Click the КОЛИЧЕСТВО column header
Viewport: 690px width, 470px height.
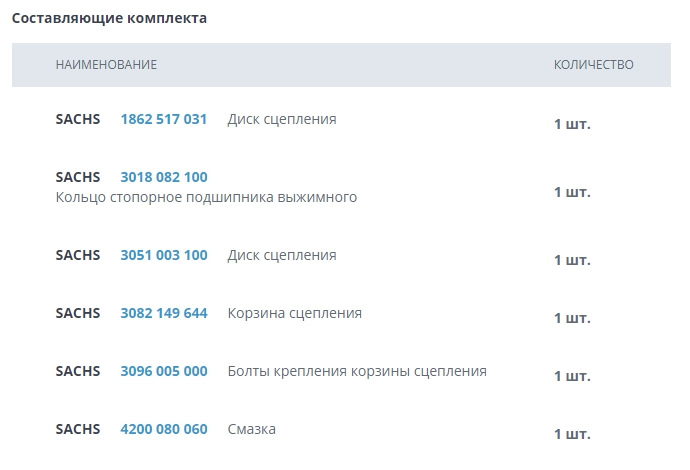(x=594, y=65)
